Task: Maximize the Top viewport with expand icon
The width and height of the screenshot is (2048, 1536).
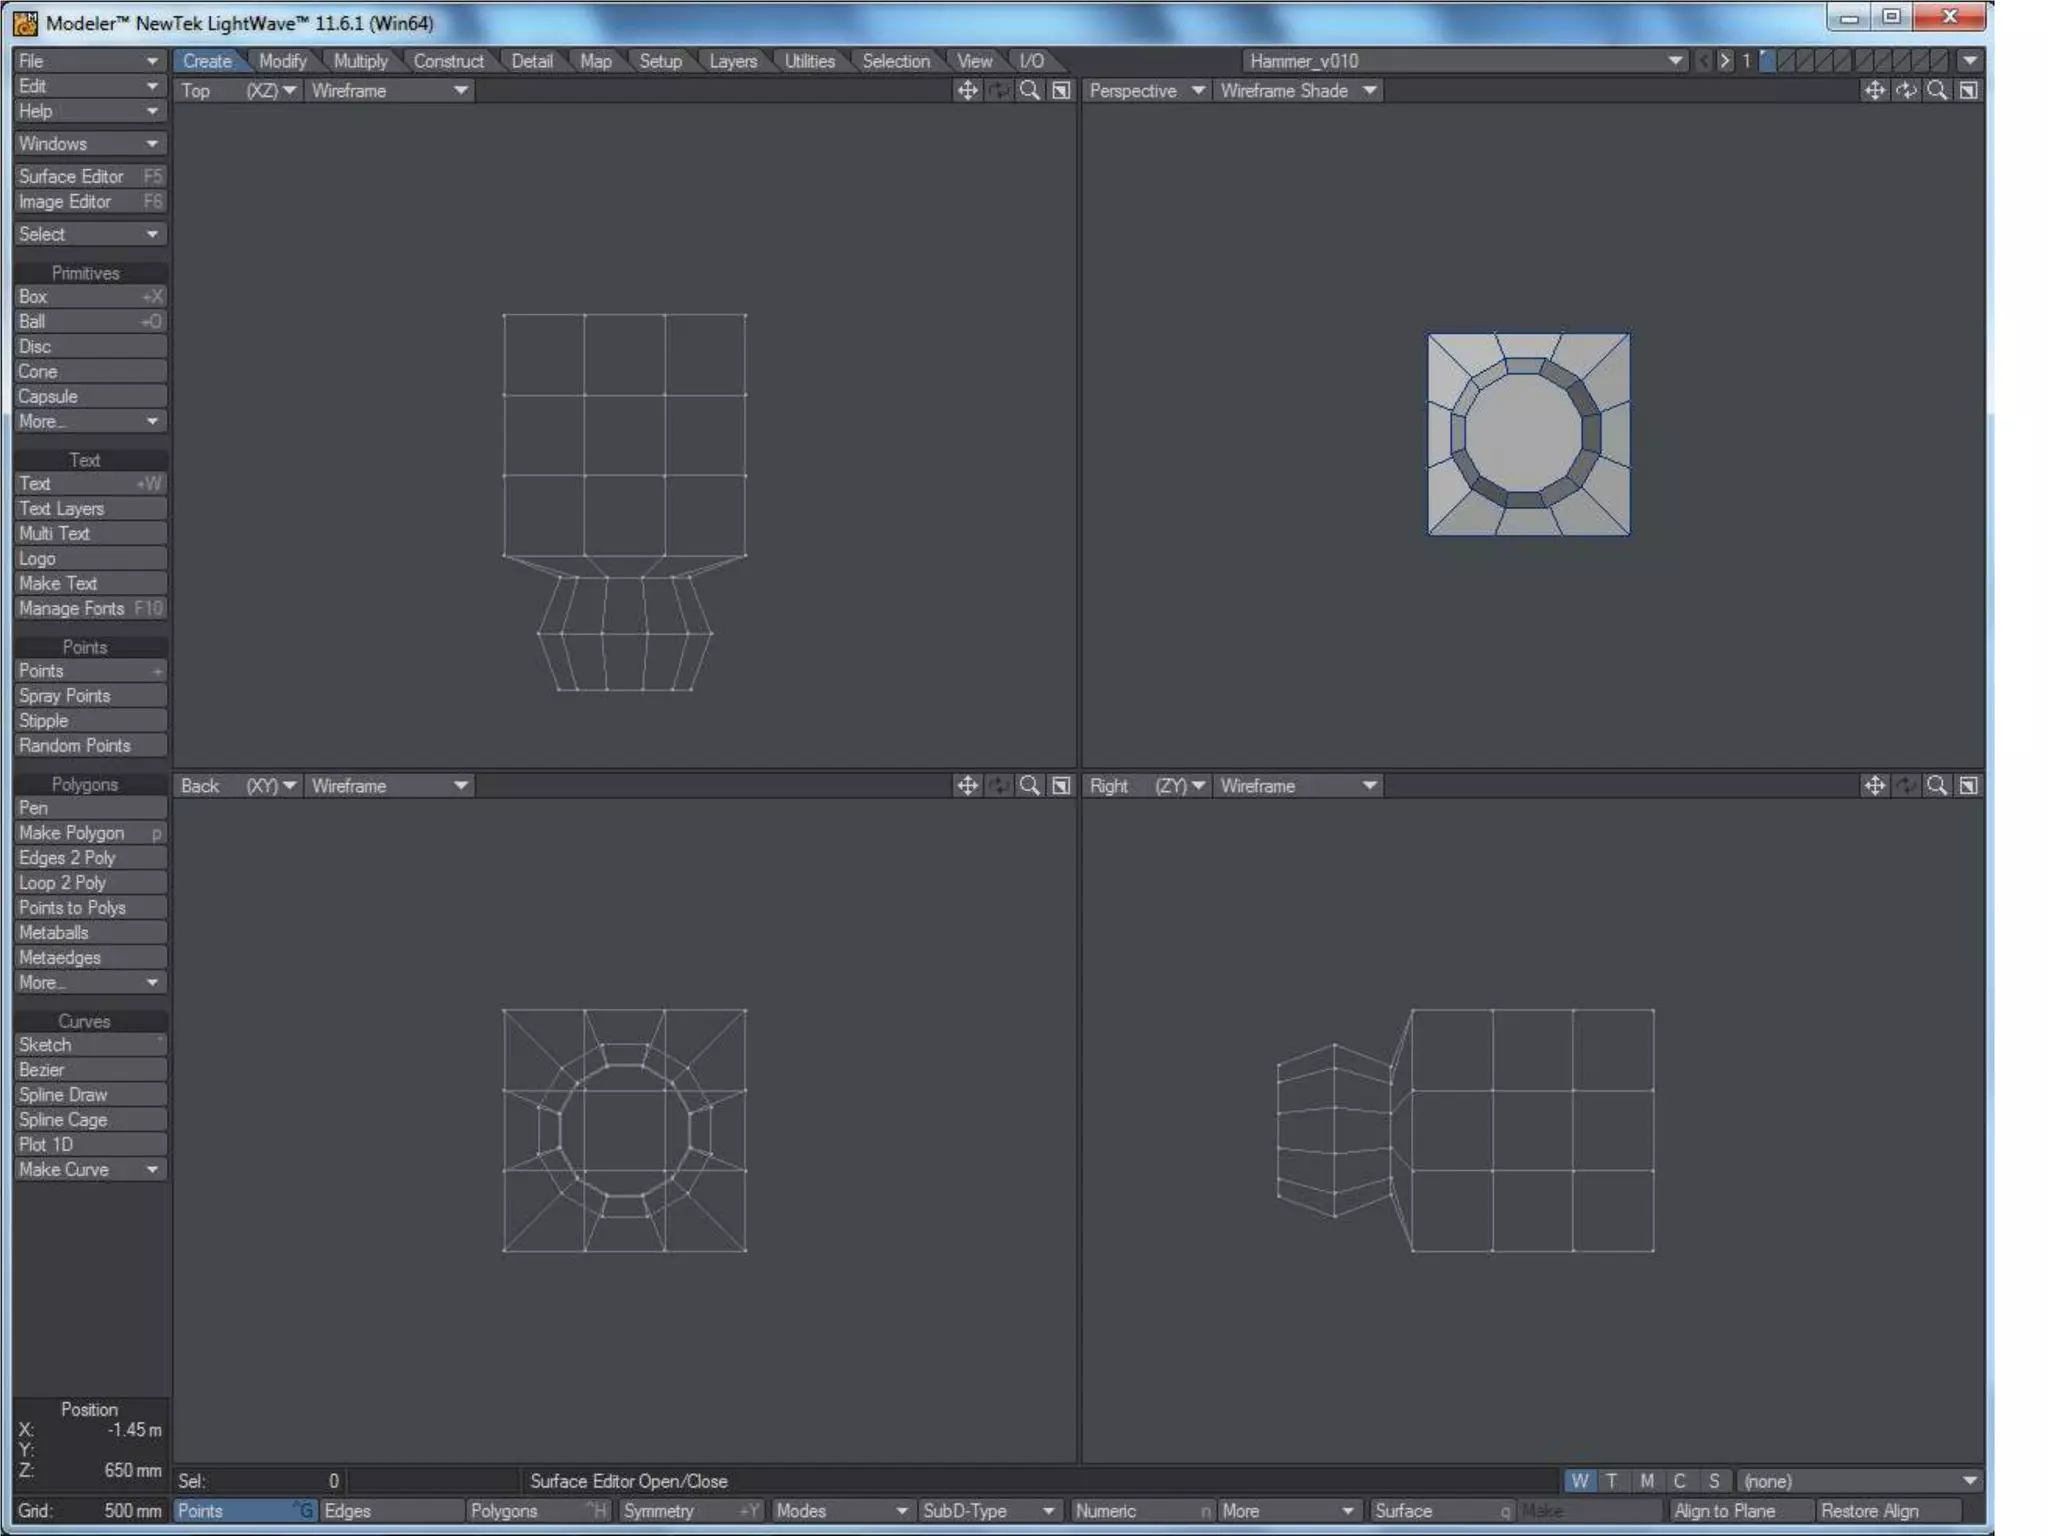Action: click(x=1061, y=91)
